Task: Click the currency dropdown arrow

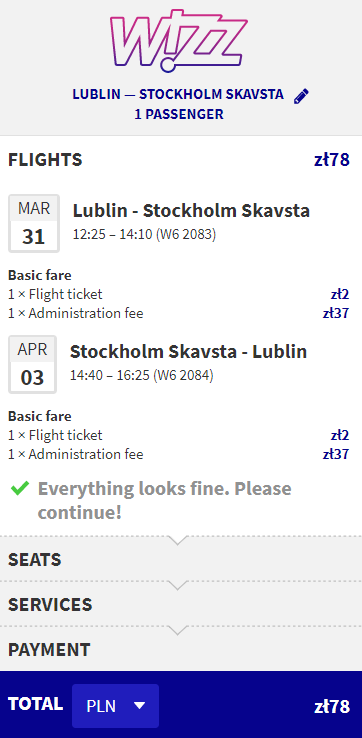Action: pyautogui.click(x=139, y=706)
